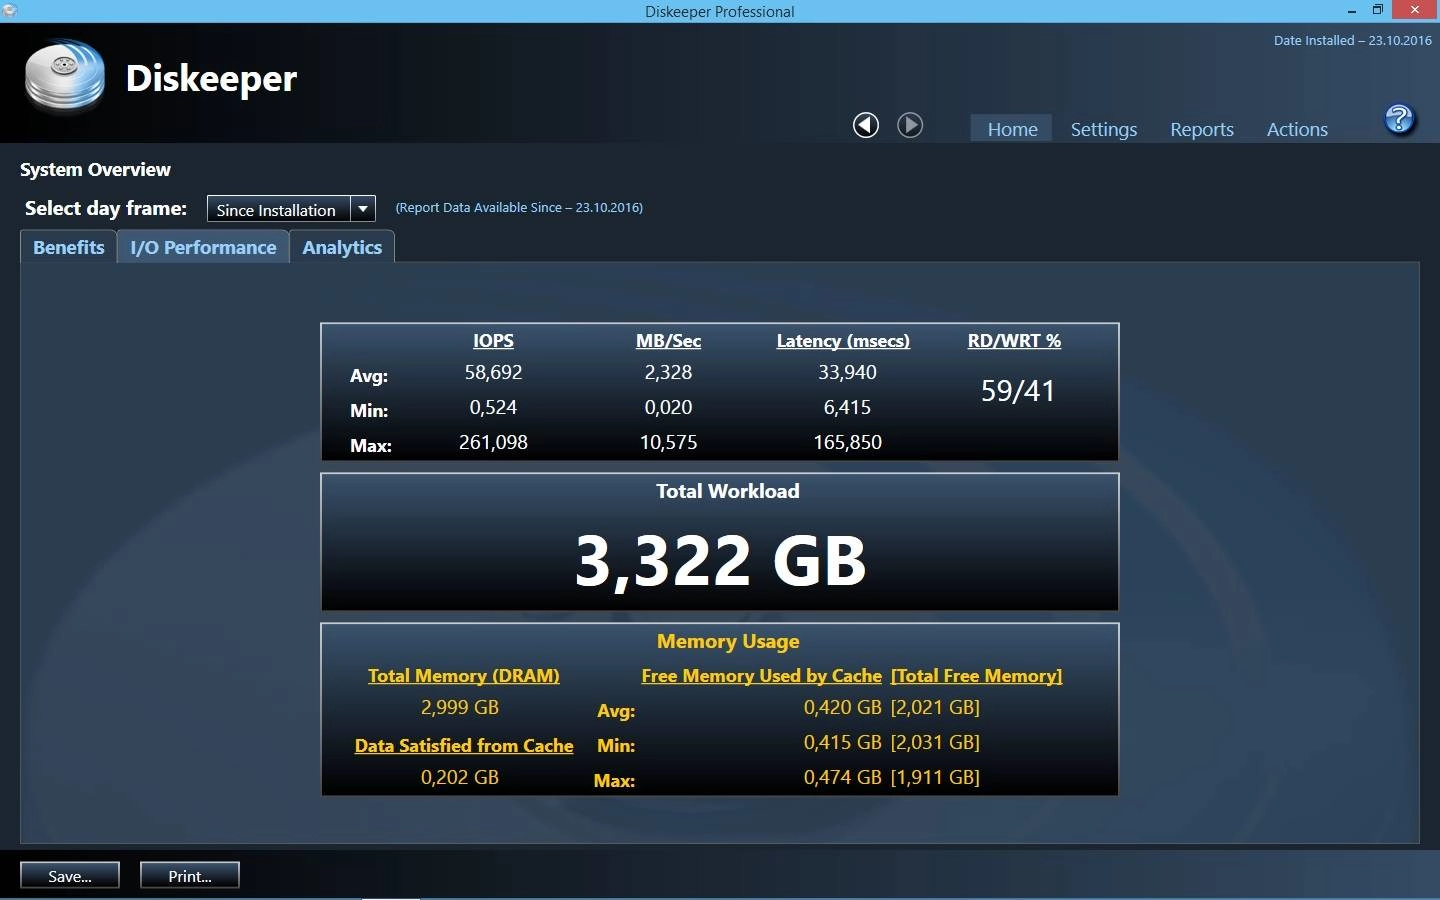Viewport: 1440px width, 900px height.
Task: Click the average MB/Sec value 2,328
Action: tap(668, 372)
